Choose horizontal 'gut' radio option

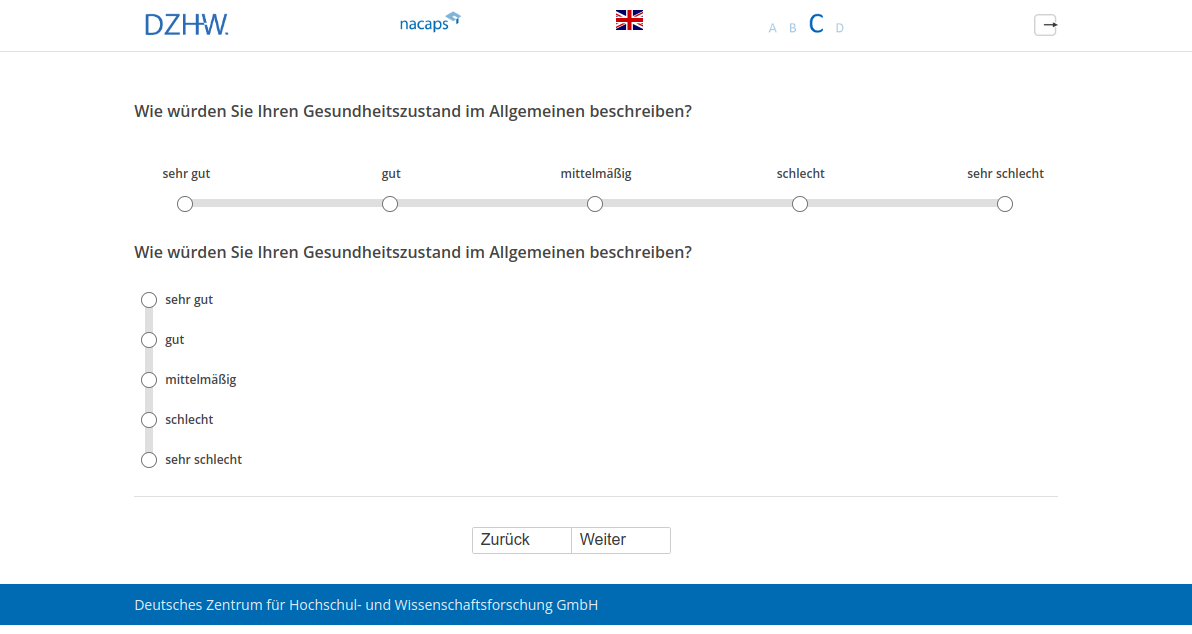click(390, 204)
